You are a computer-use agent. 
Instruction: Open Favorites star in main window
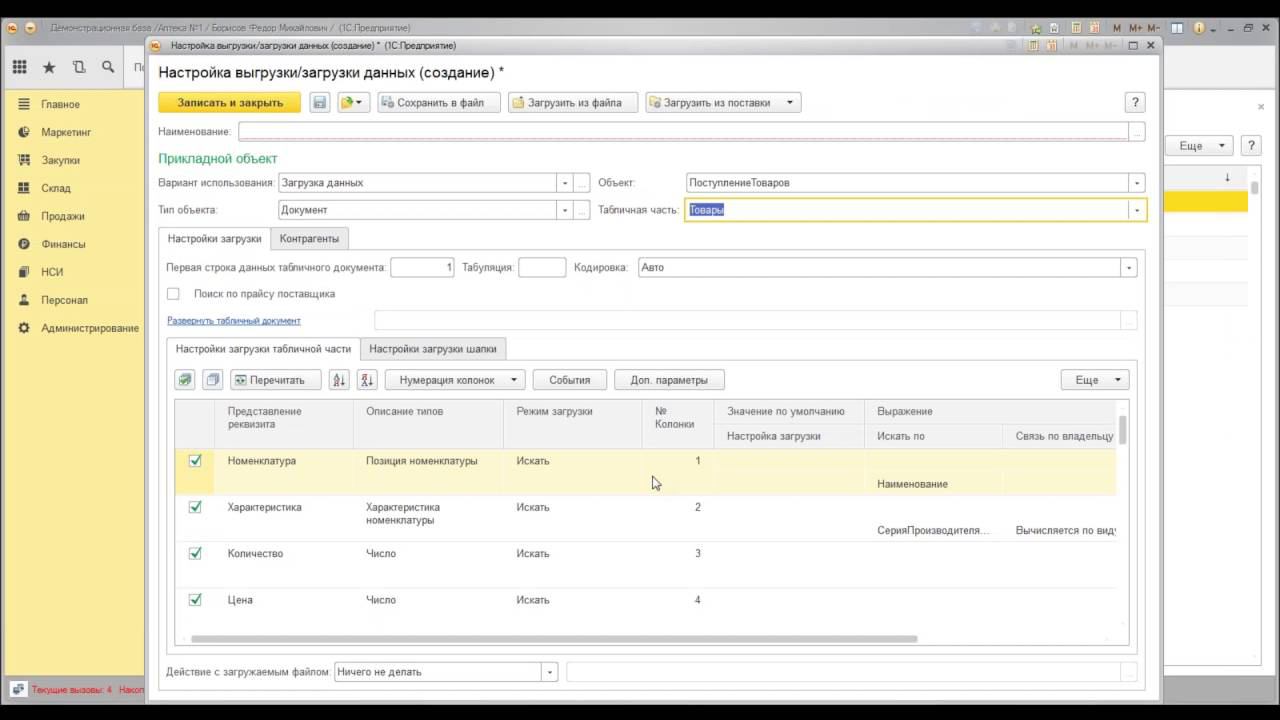tap(49, 67)
